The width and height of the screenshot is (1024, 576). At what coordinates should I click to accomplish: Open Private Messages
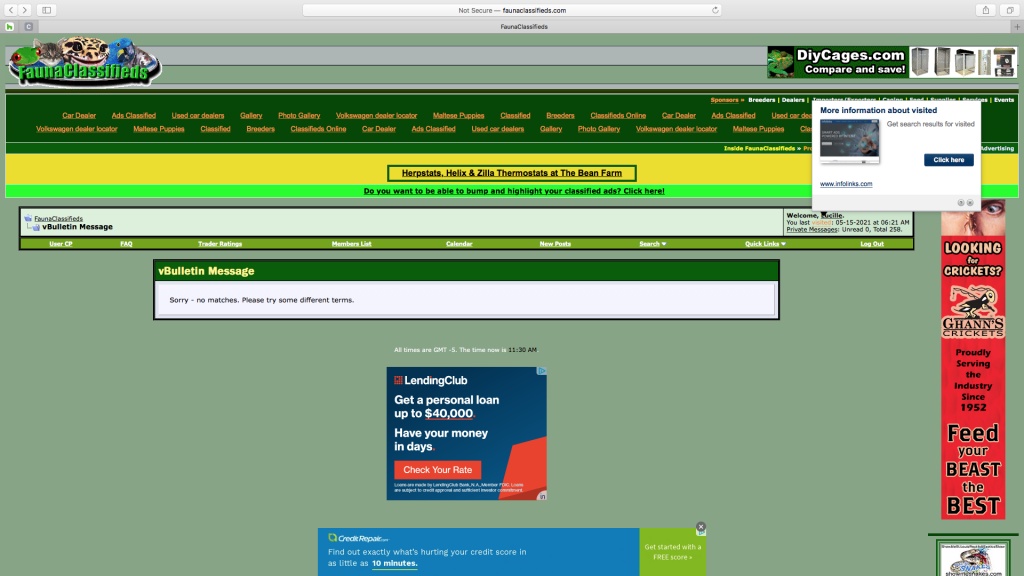(812, 230)
